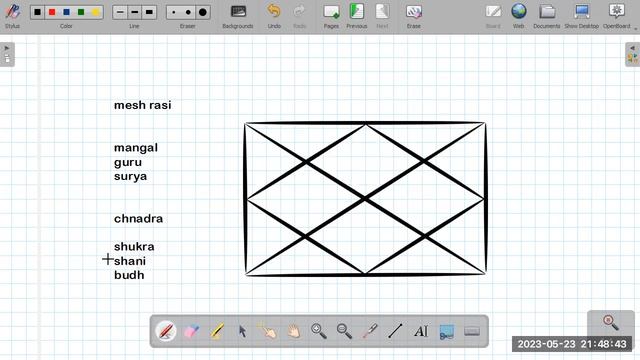Viewport: 640px width, 360px height.
Task: Select the Pen tool in bottom palette
Action: [166, 331]
